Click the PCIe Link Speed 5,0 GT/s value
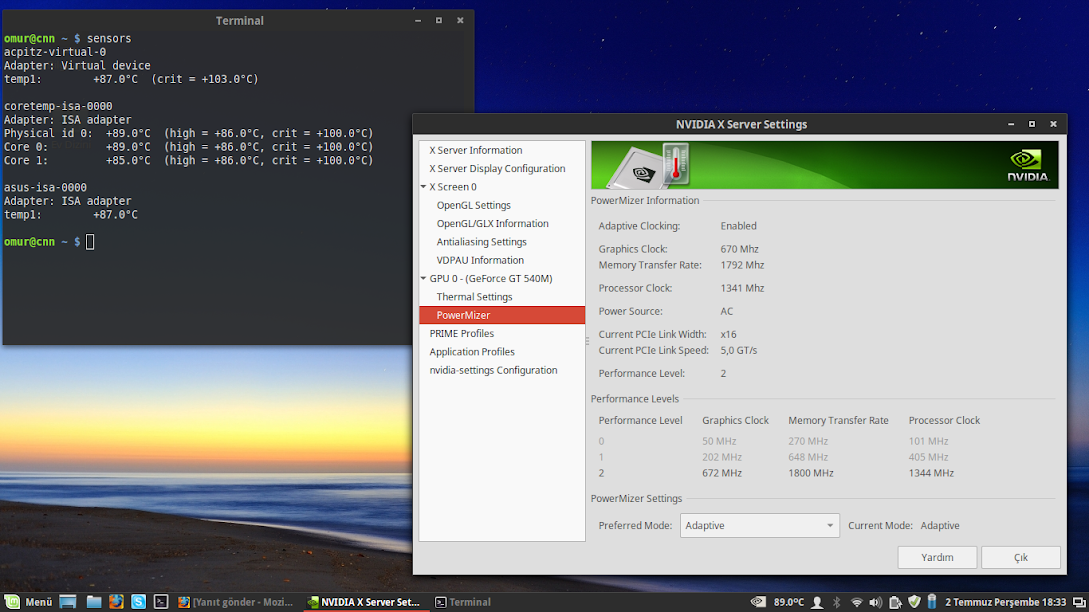This screenshot has width=1089, height=612. pos(738,350)
